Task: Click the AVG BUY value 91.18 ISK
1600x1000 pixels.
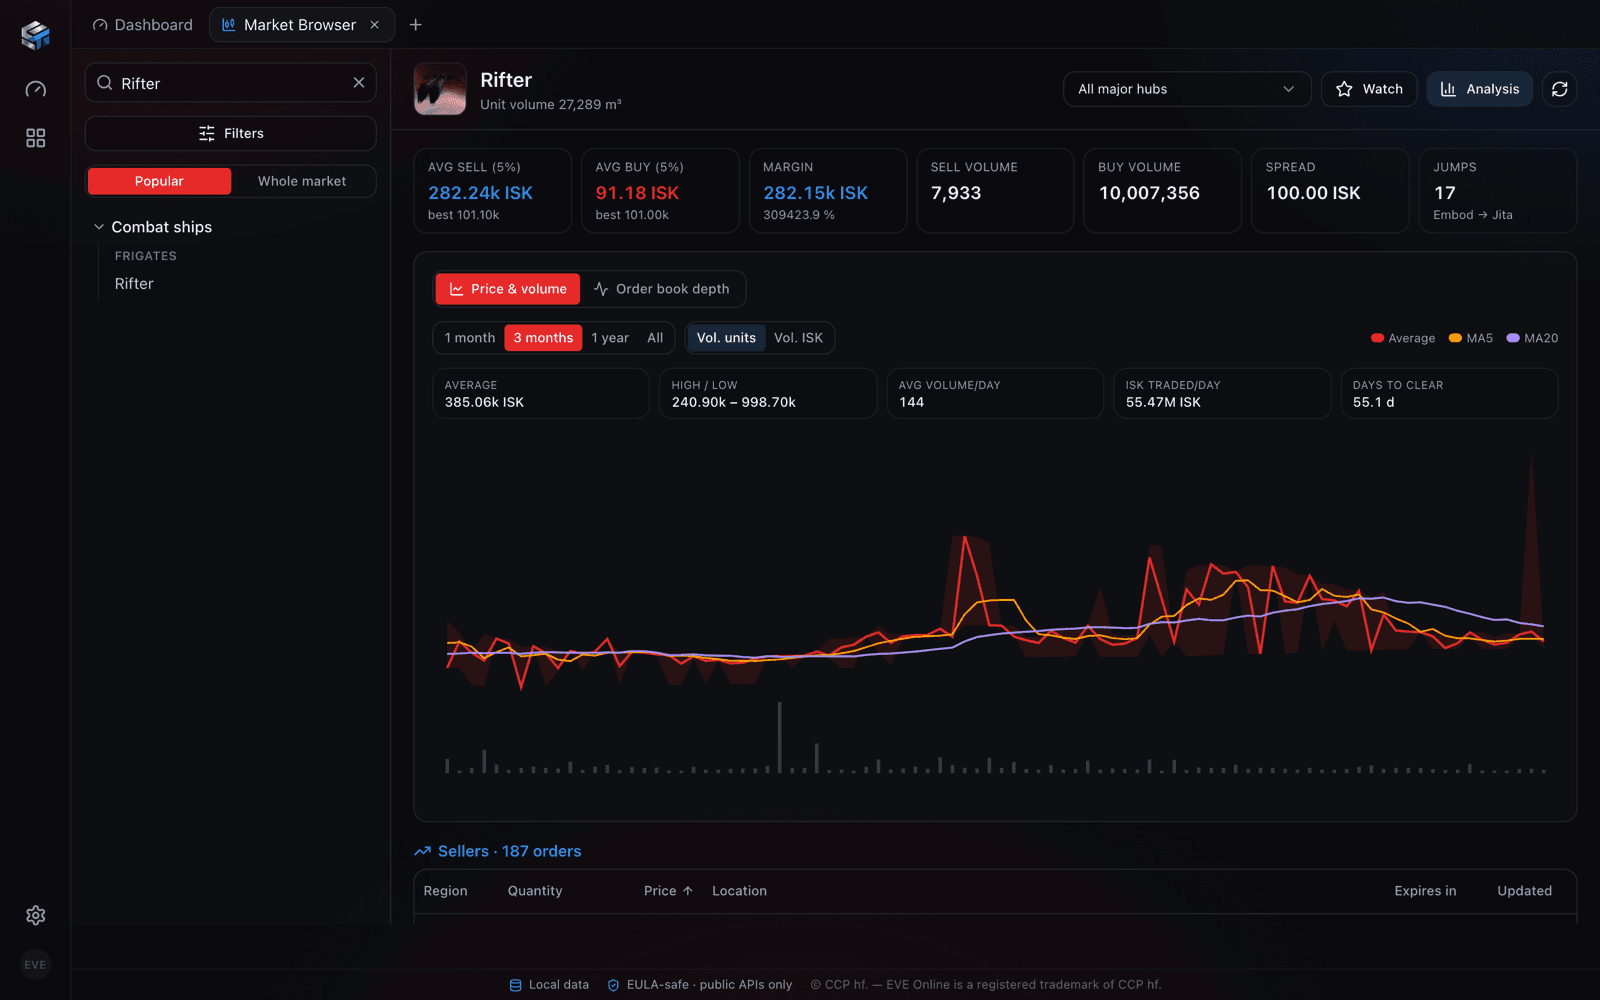Action: 637,193
